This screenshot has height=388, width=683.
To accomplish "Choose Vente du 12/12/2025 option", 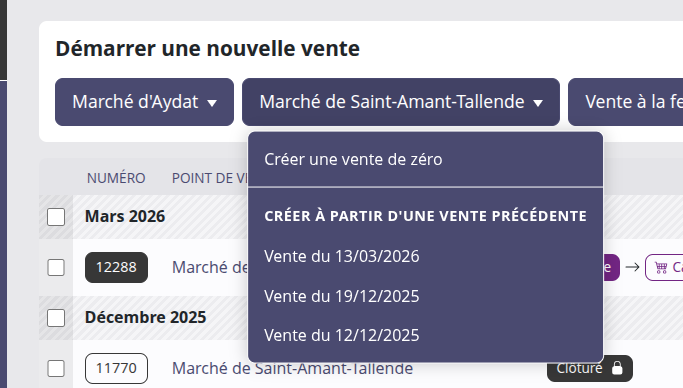I will [426, 336].
